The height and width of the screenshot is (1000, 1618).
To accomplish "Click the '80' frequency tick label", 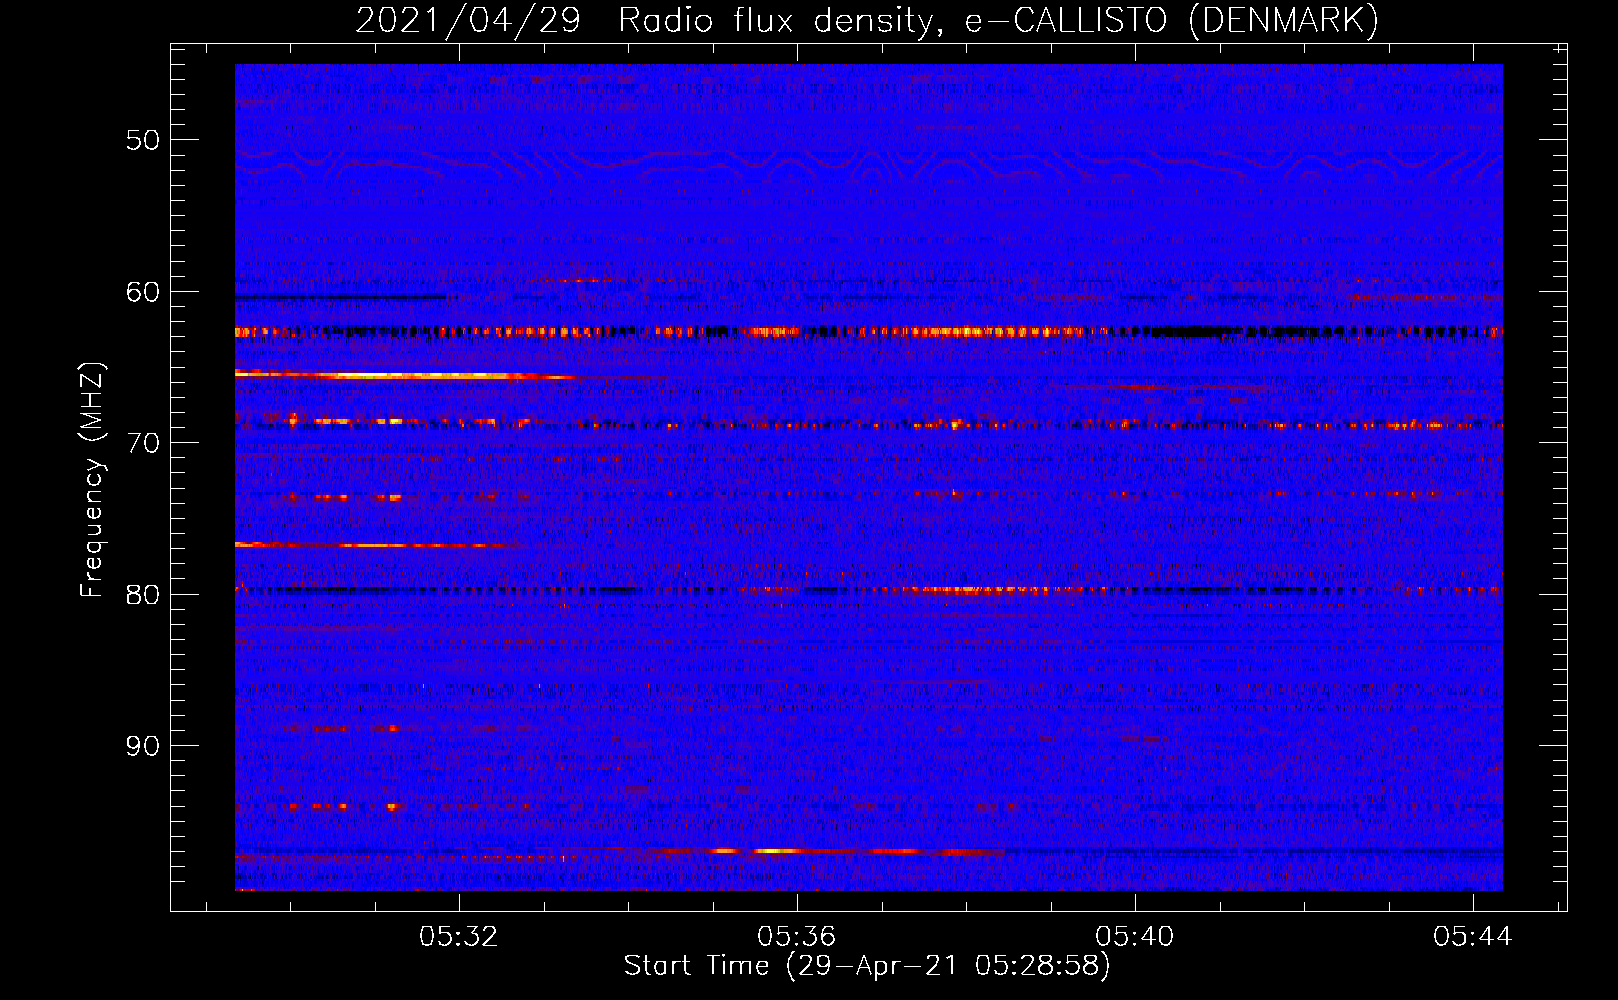I will 143,595.
